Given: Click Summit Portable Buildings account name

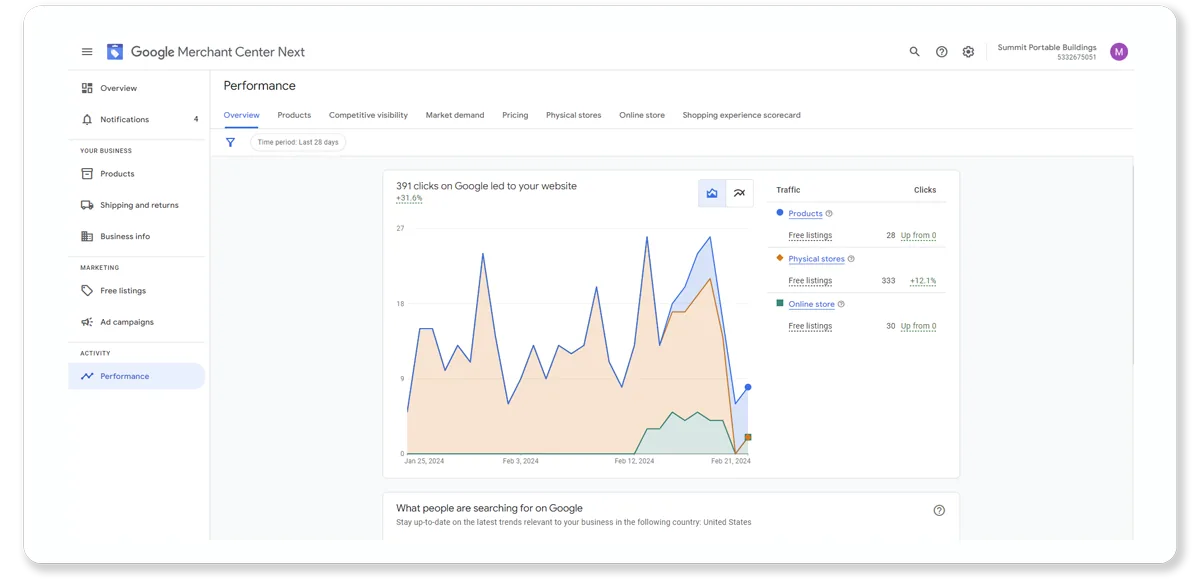Looking at the screenshot, I should [x=1047, y=47].
